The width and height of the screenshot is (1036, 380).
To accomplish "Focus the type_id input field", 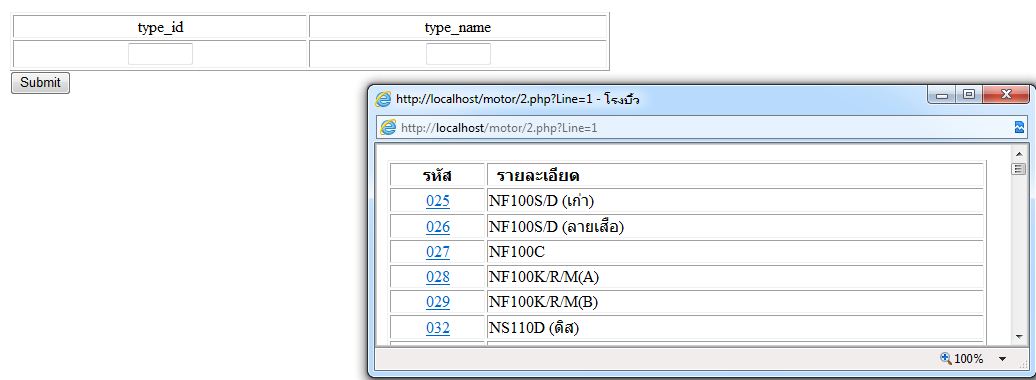I will click(x=161, y=54).
